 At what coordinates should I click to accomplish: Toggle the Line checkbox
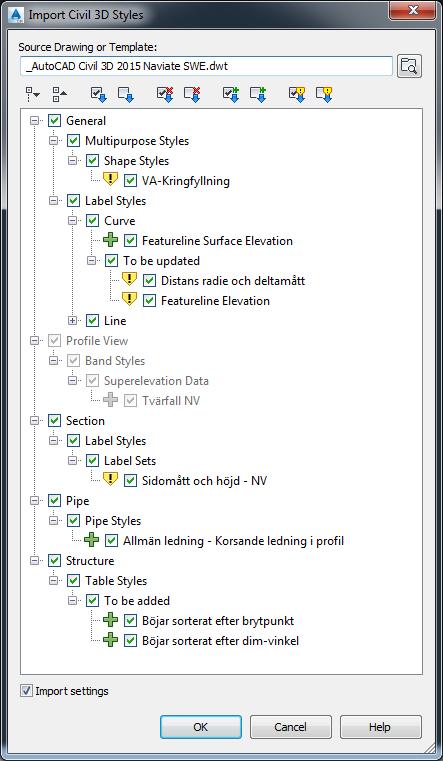click(92, 320)
